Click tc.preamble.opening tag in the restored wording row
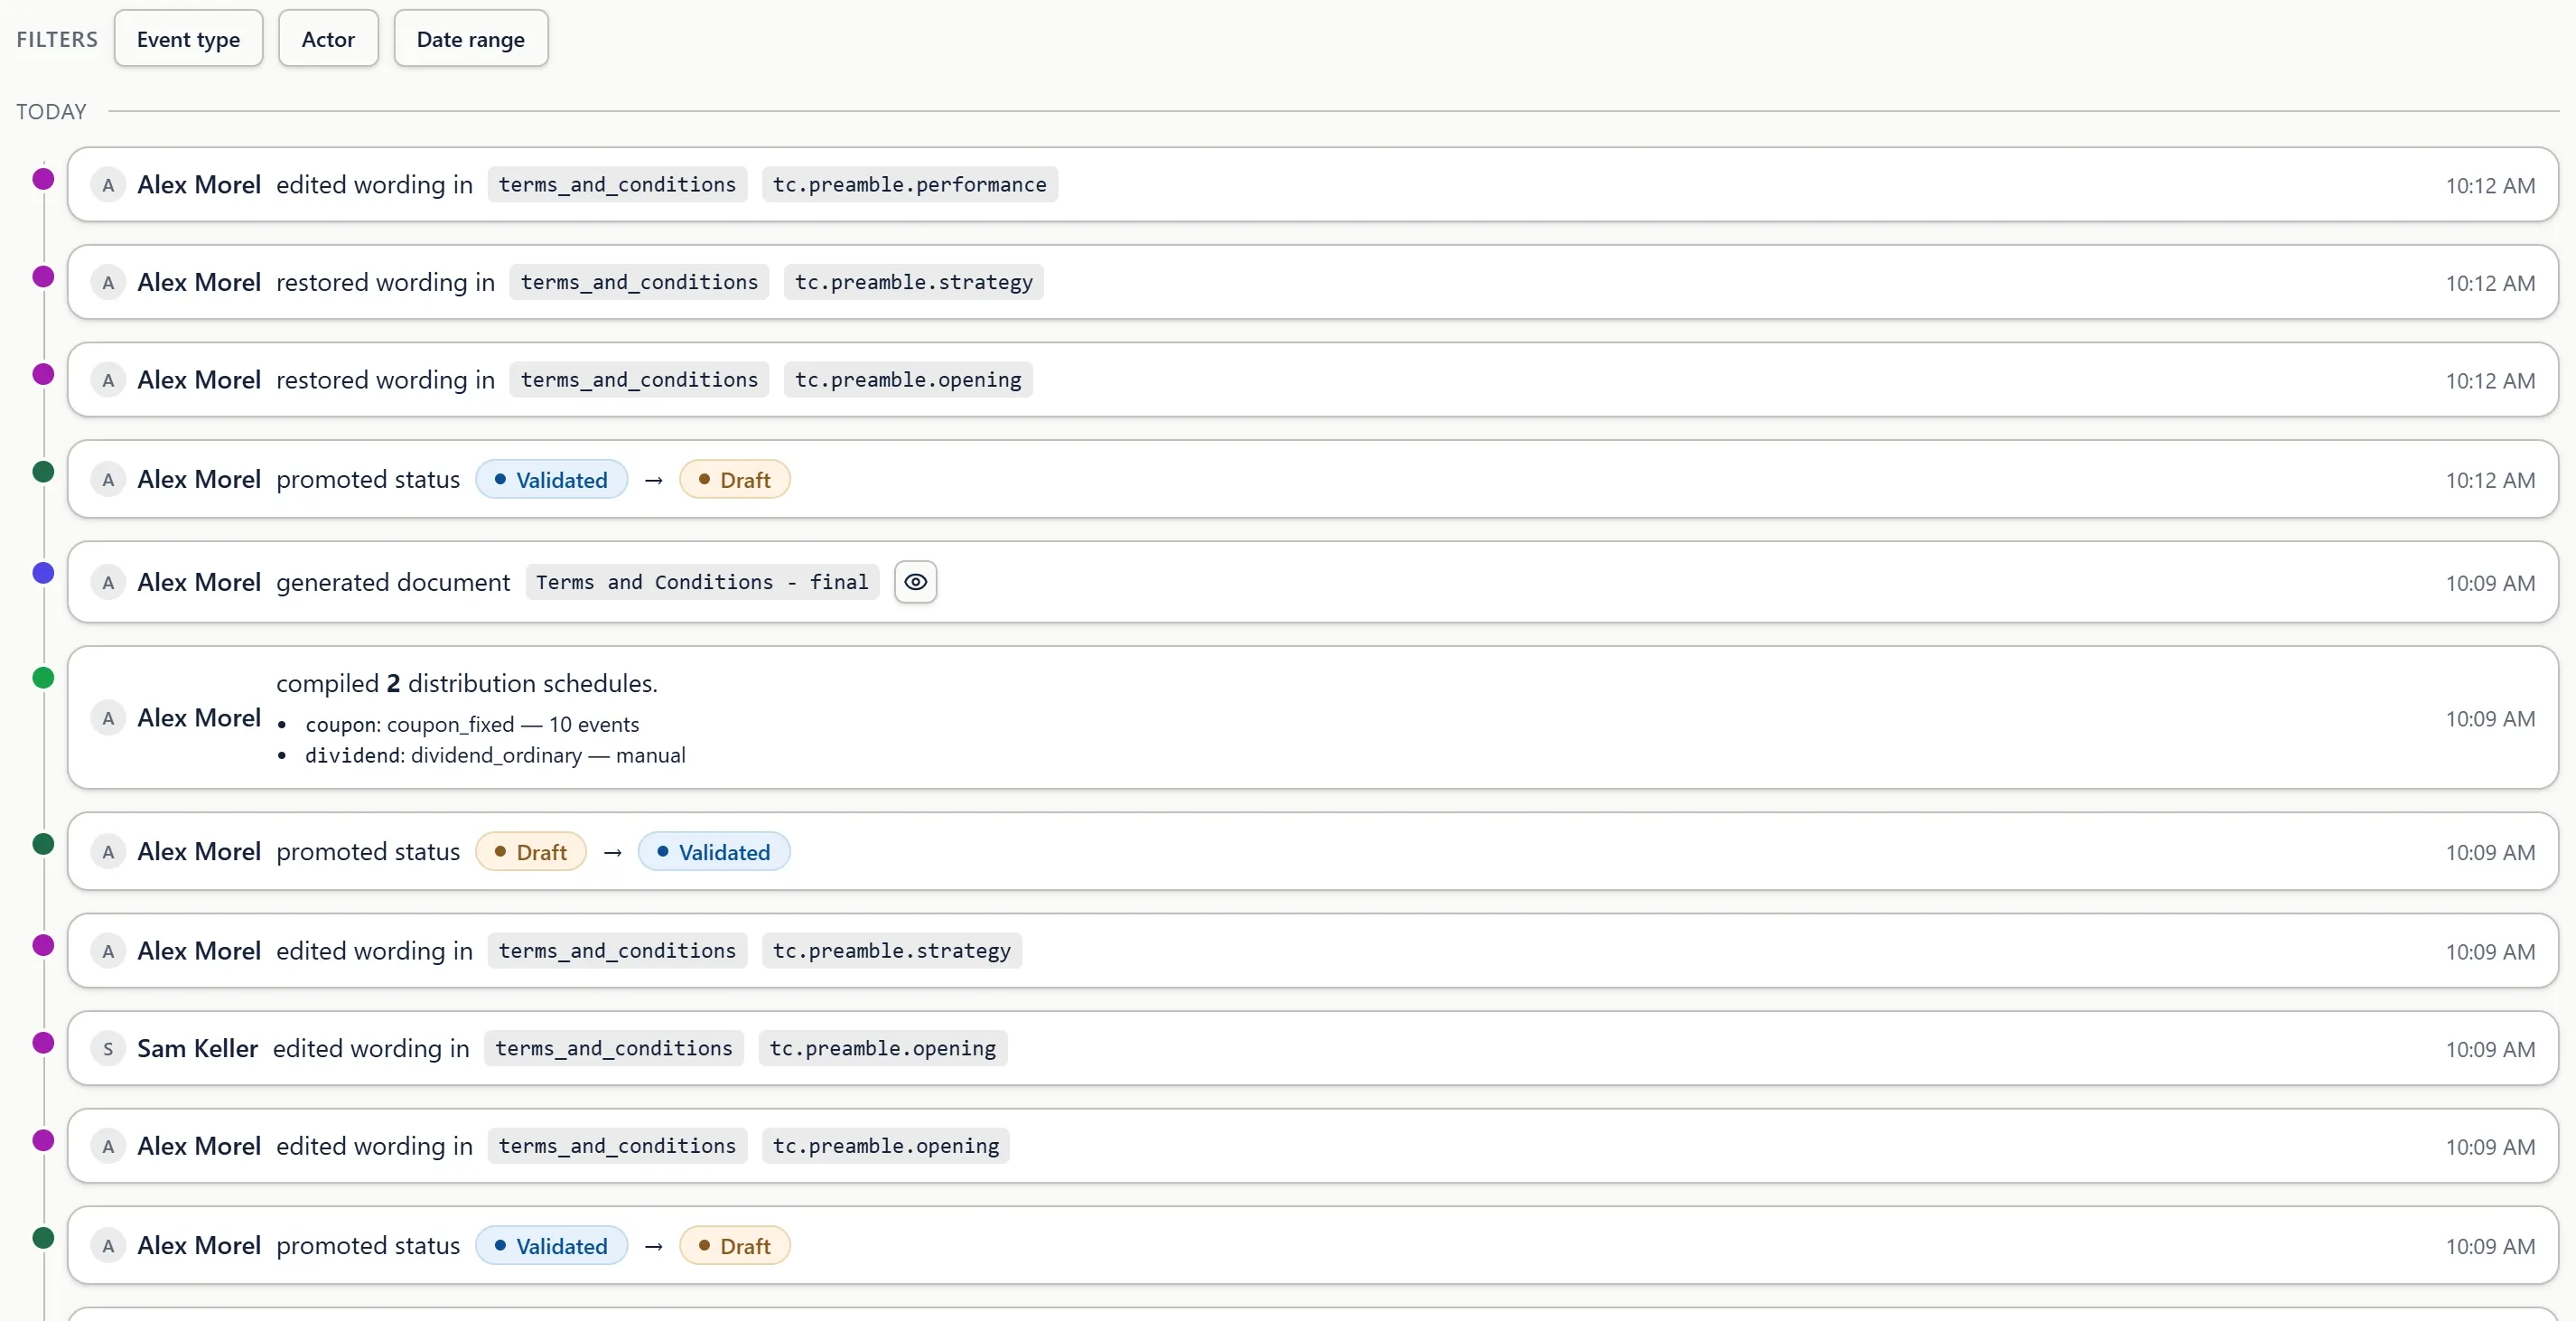 pos(908,380)
